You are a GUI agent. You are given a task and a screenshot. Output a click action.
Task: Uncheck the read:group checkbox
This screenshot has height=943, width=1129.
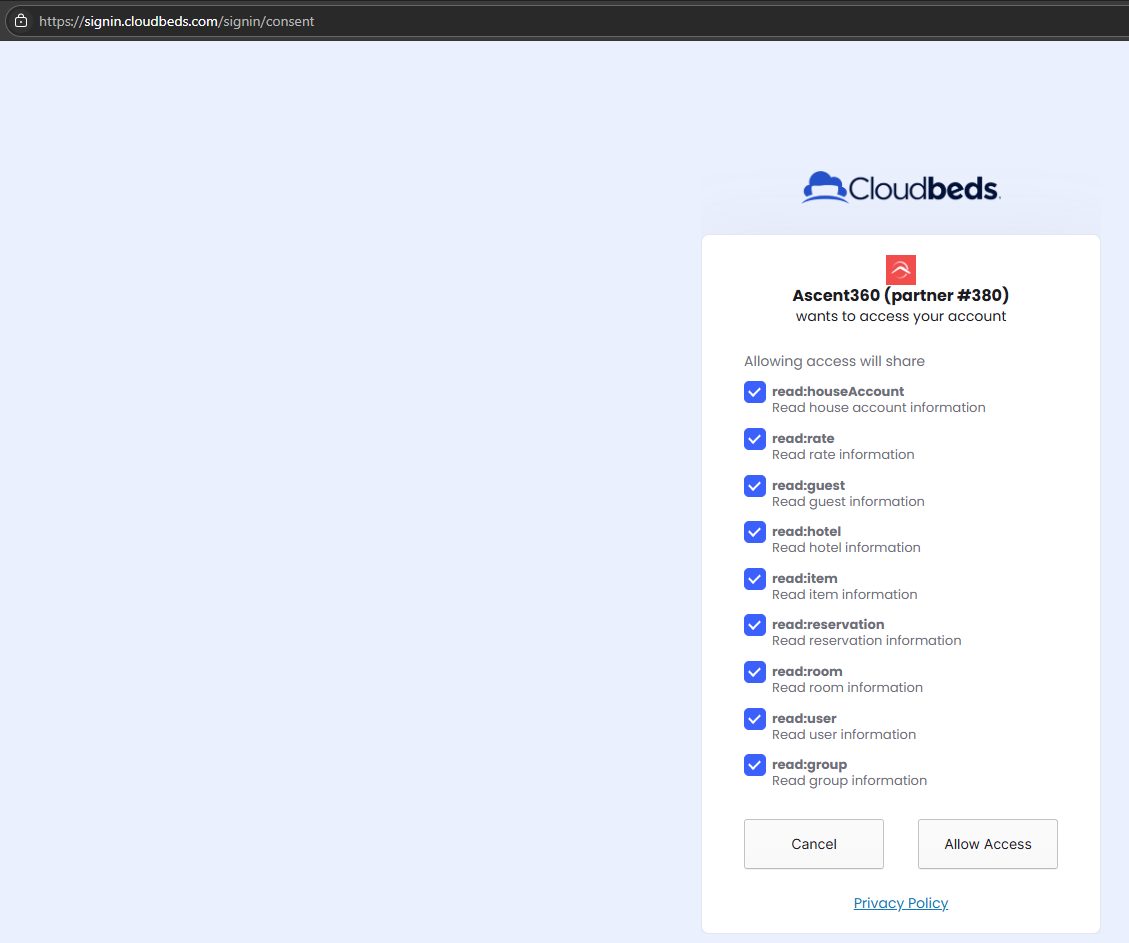click(755, 764)
